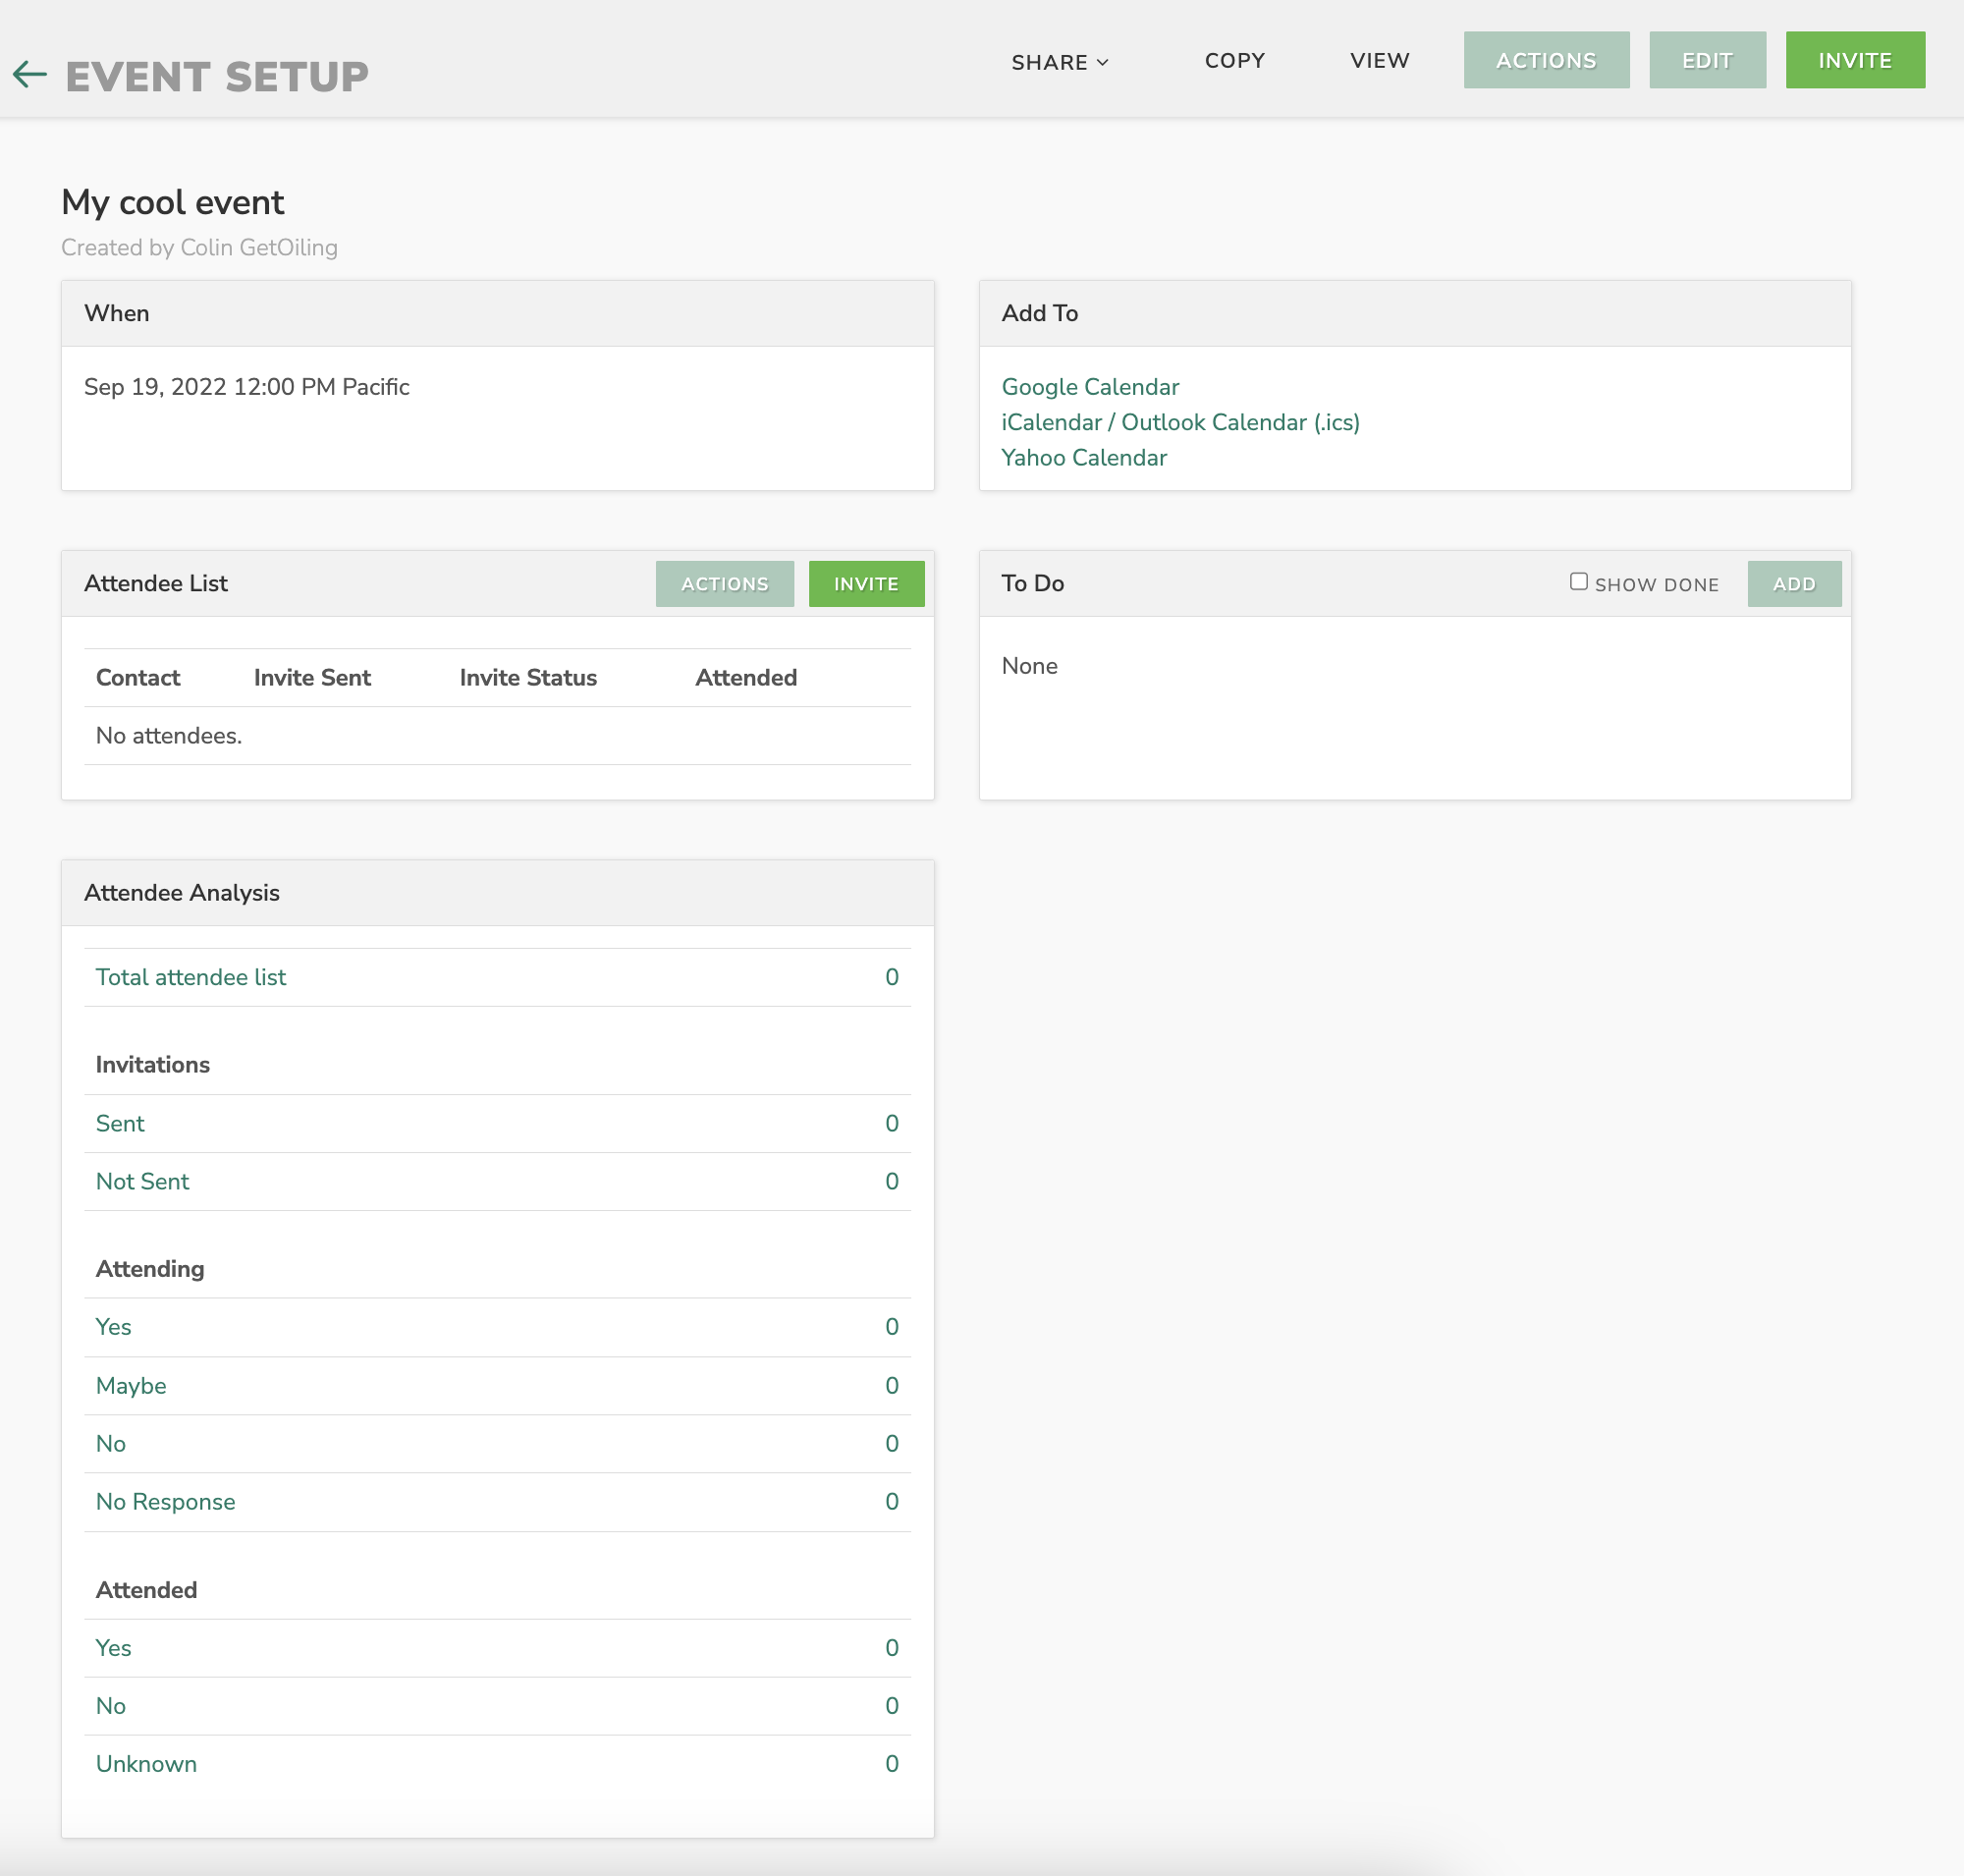Add a new To Do item
1964x1876 pixels.
(x=1793, y=584)
